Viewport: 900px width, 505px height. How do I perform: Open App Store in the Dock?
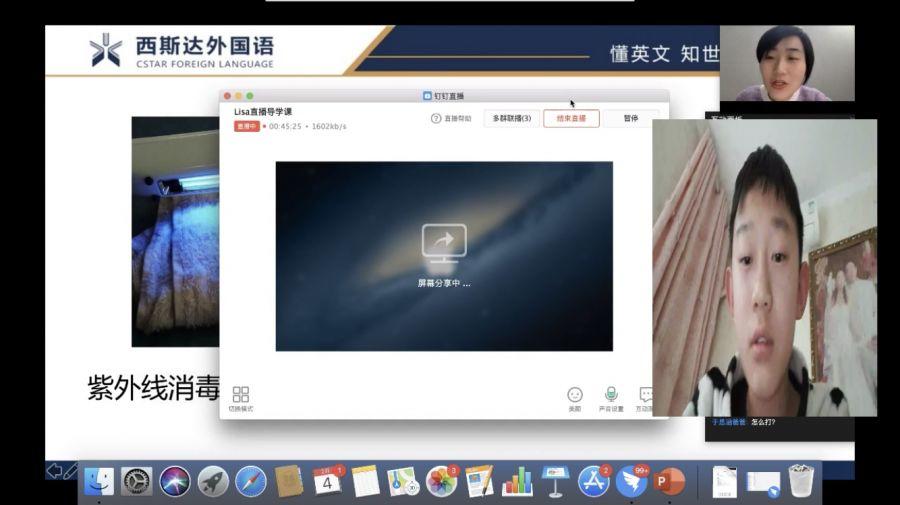[593, 481]
